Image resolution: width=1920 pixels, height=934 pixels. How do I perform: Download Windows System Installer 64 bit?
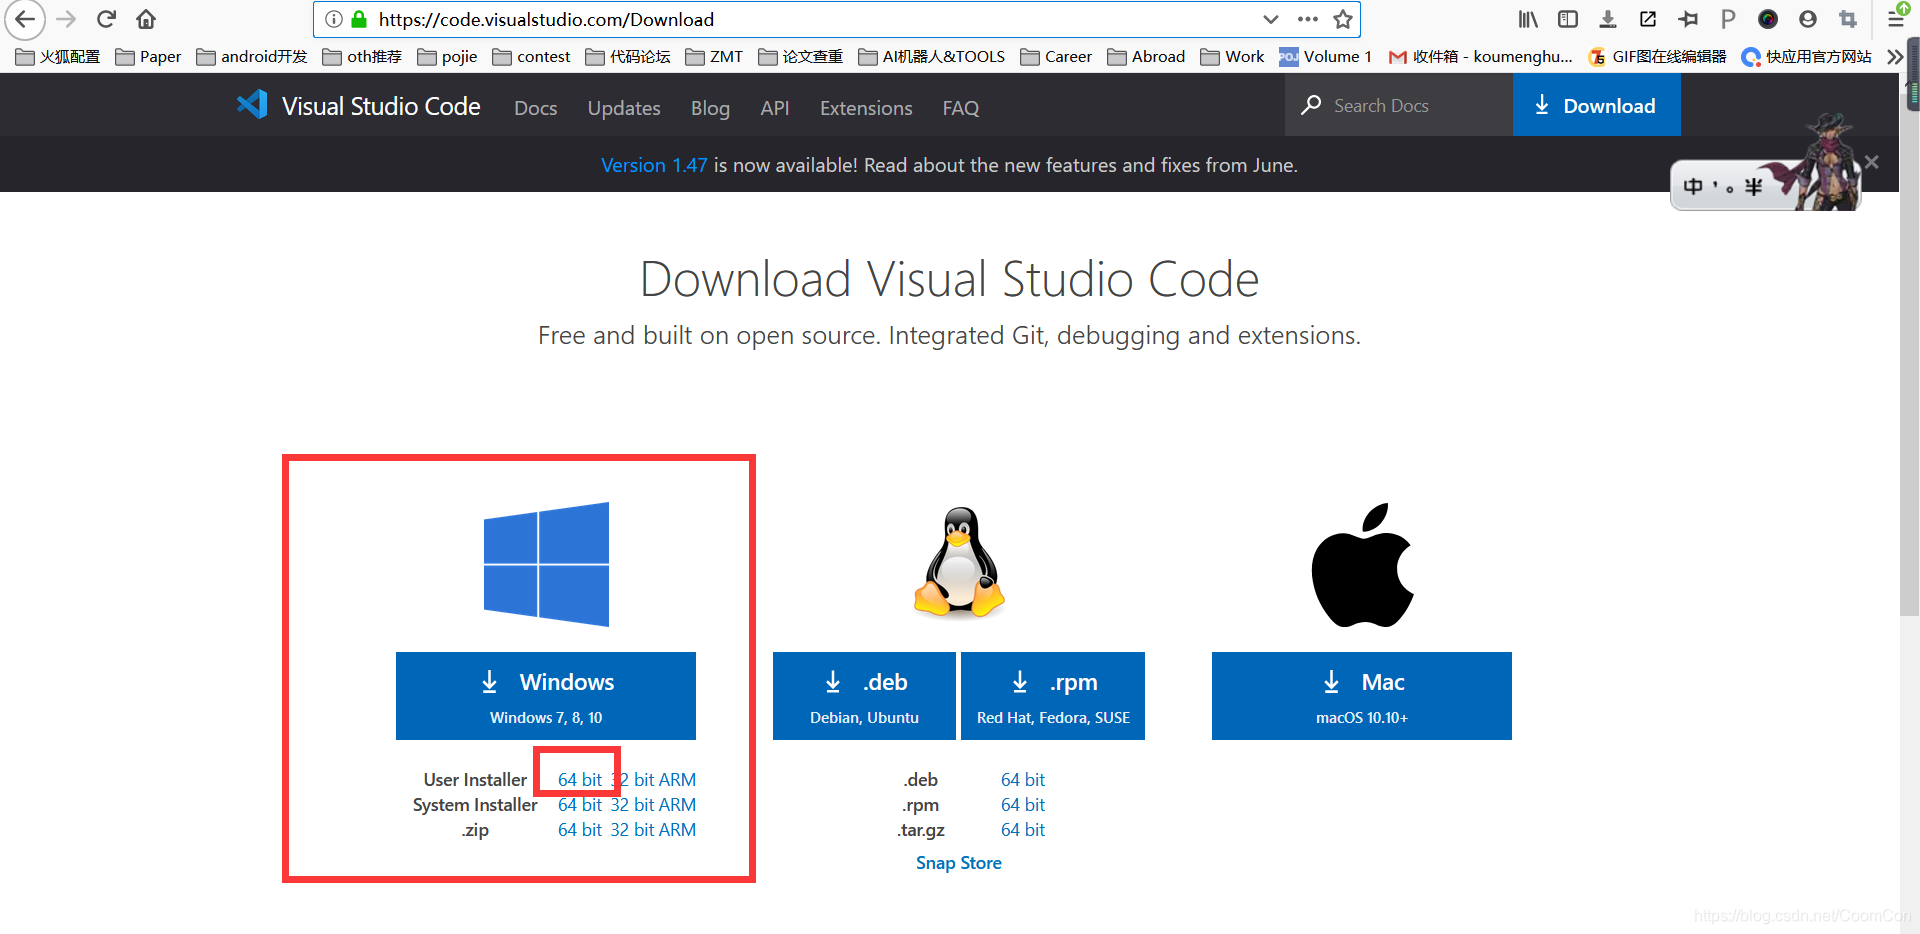point(580,805)
